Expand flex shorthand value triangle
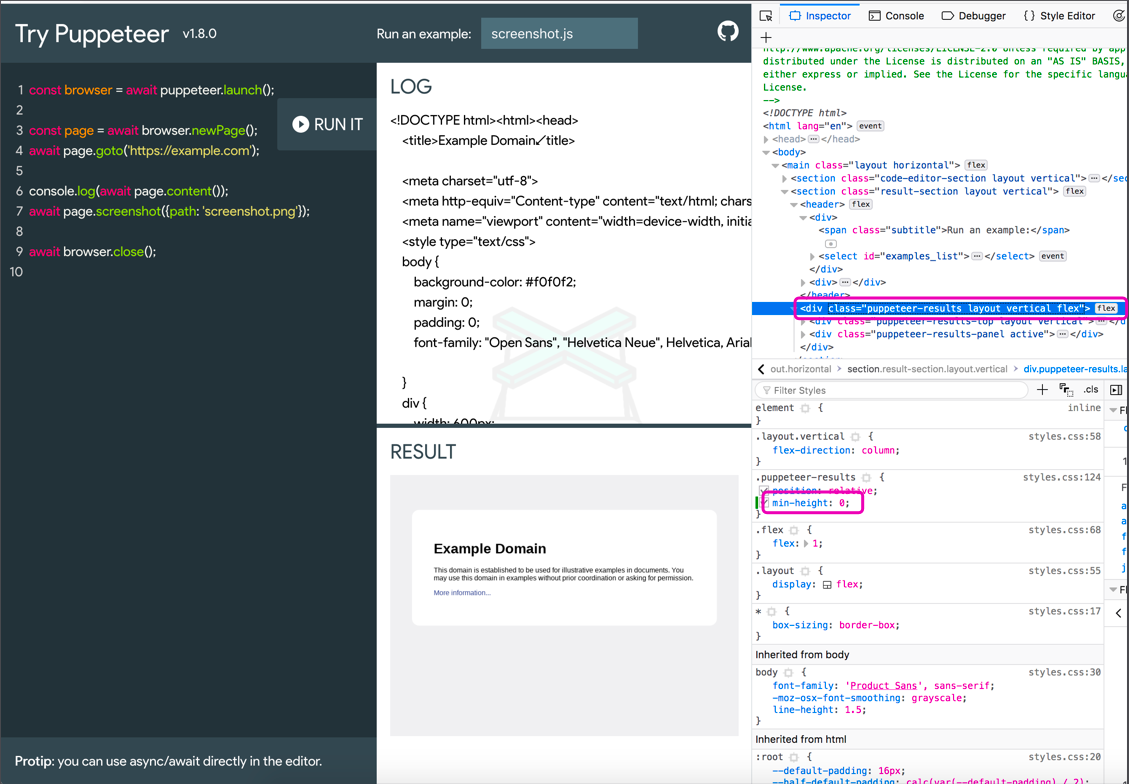The height and width of the screenshot is (784, 1129). (x=806, y=544)
